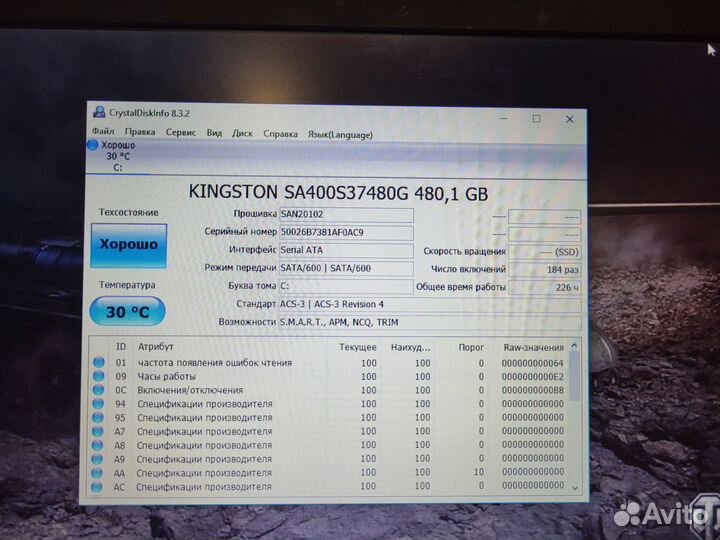Click status circle of attribute A8 row

(97, 445)
